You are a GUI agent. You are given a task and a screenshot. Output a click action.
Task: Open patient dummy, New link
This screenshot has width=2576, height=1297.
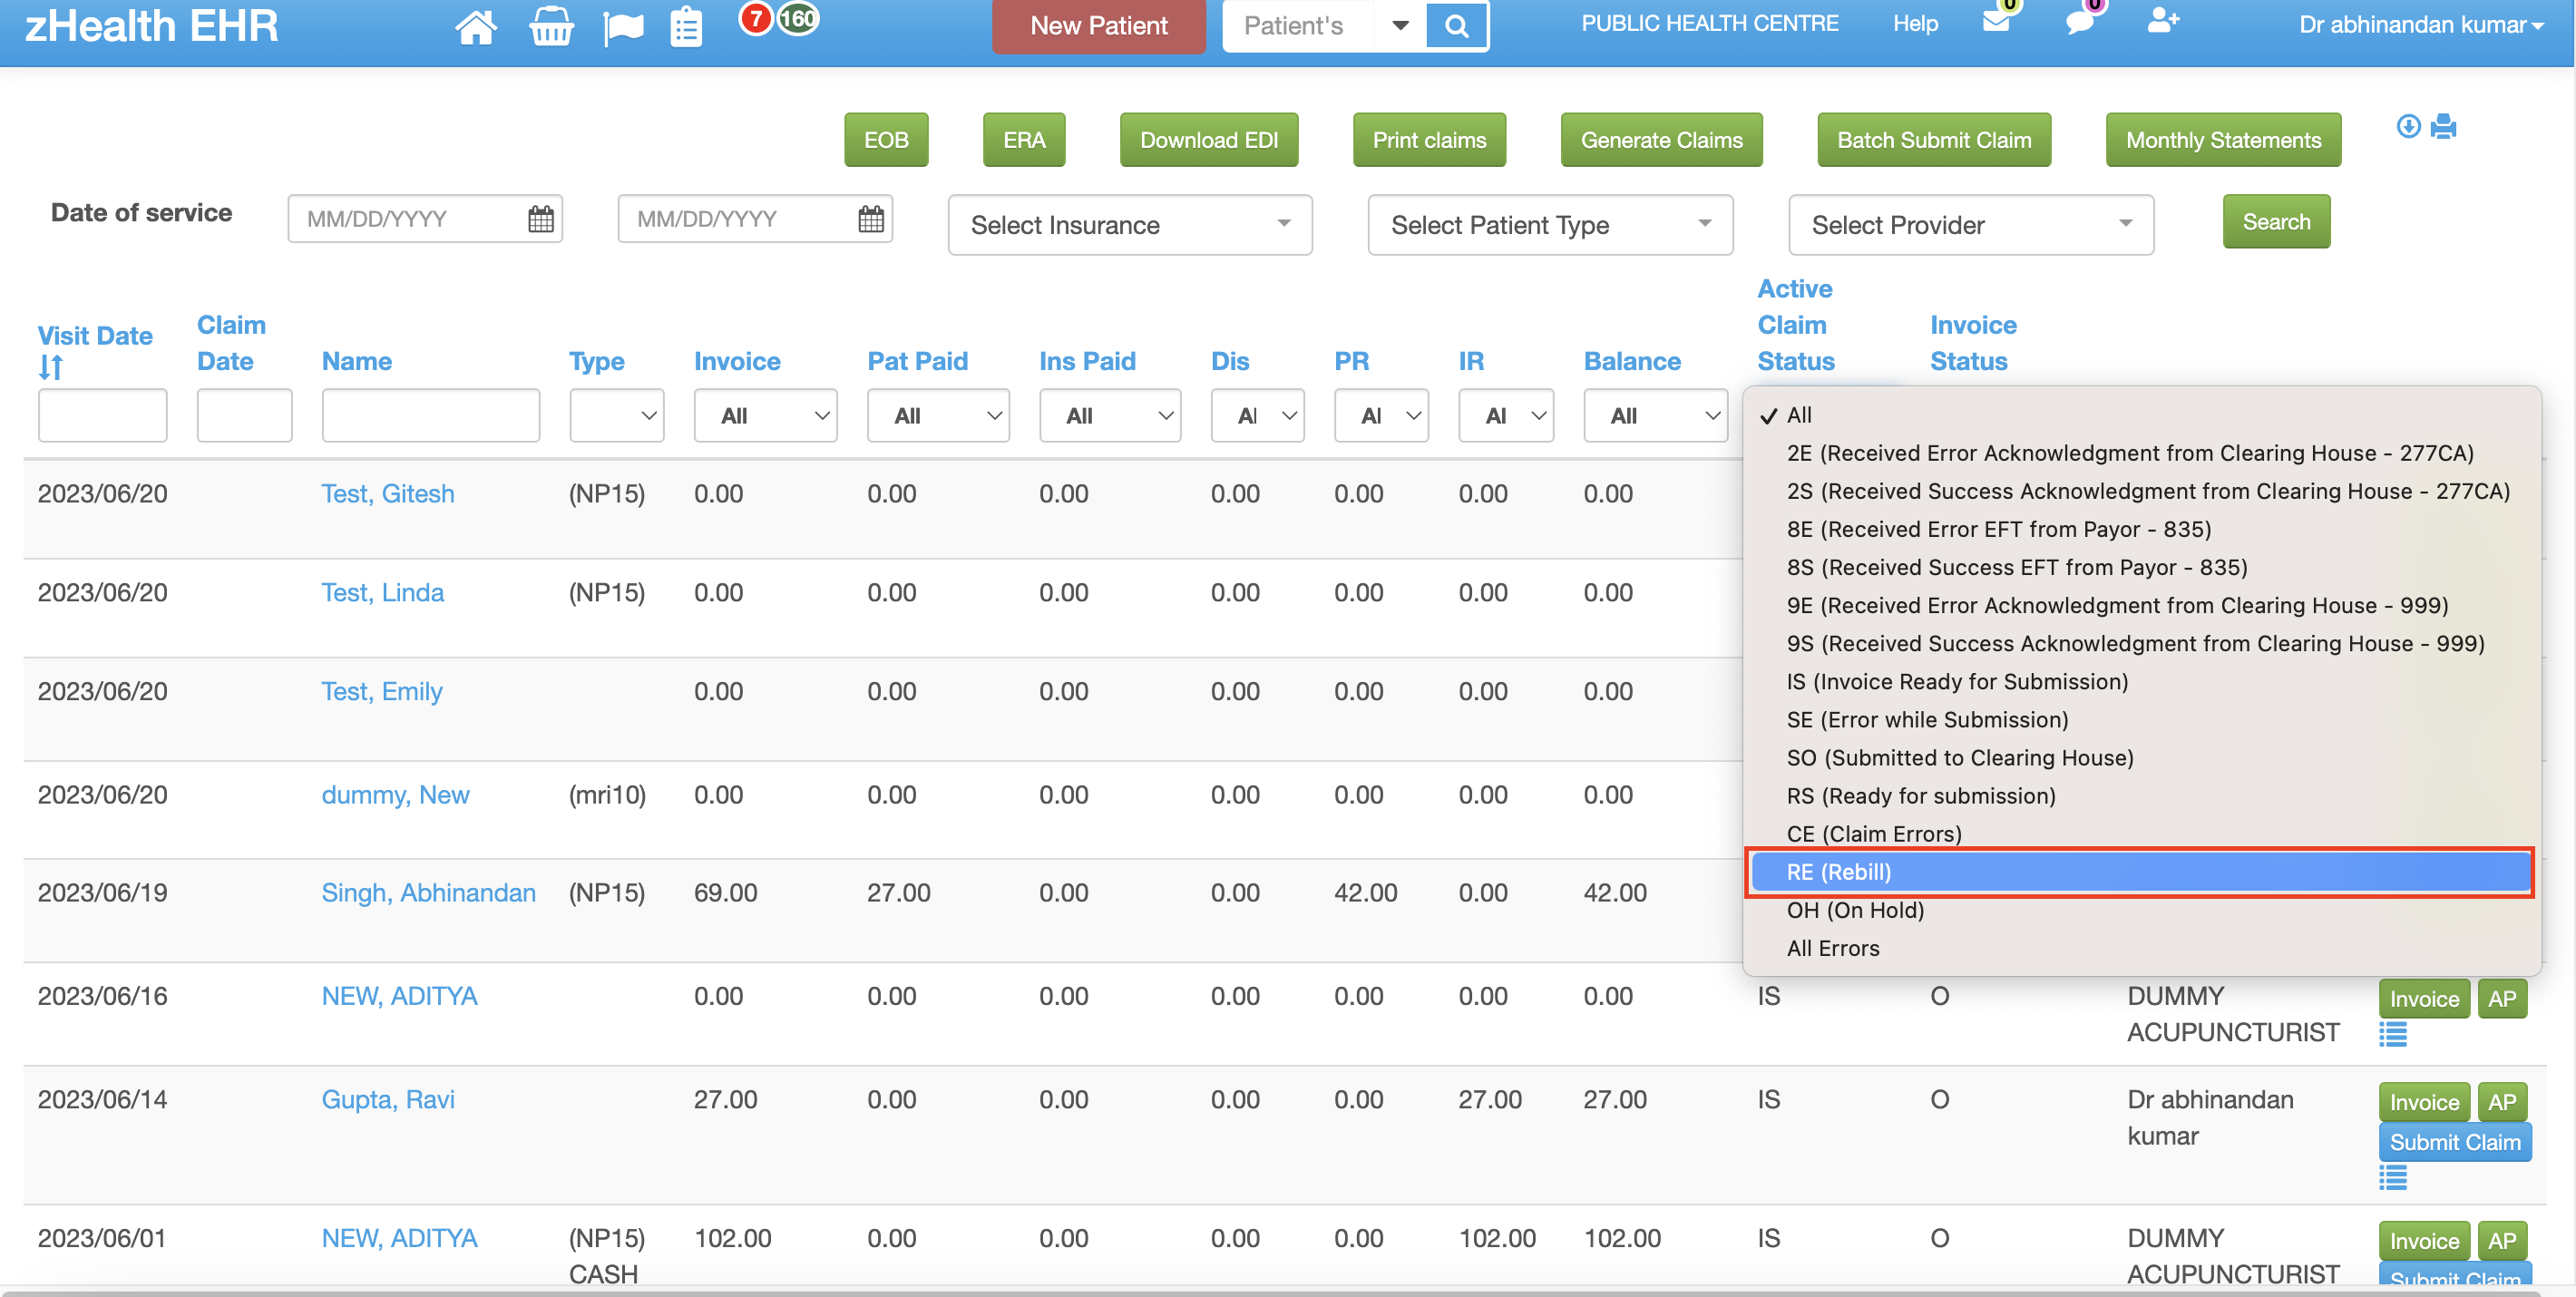[x=395, y=795]
